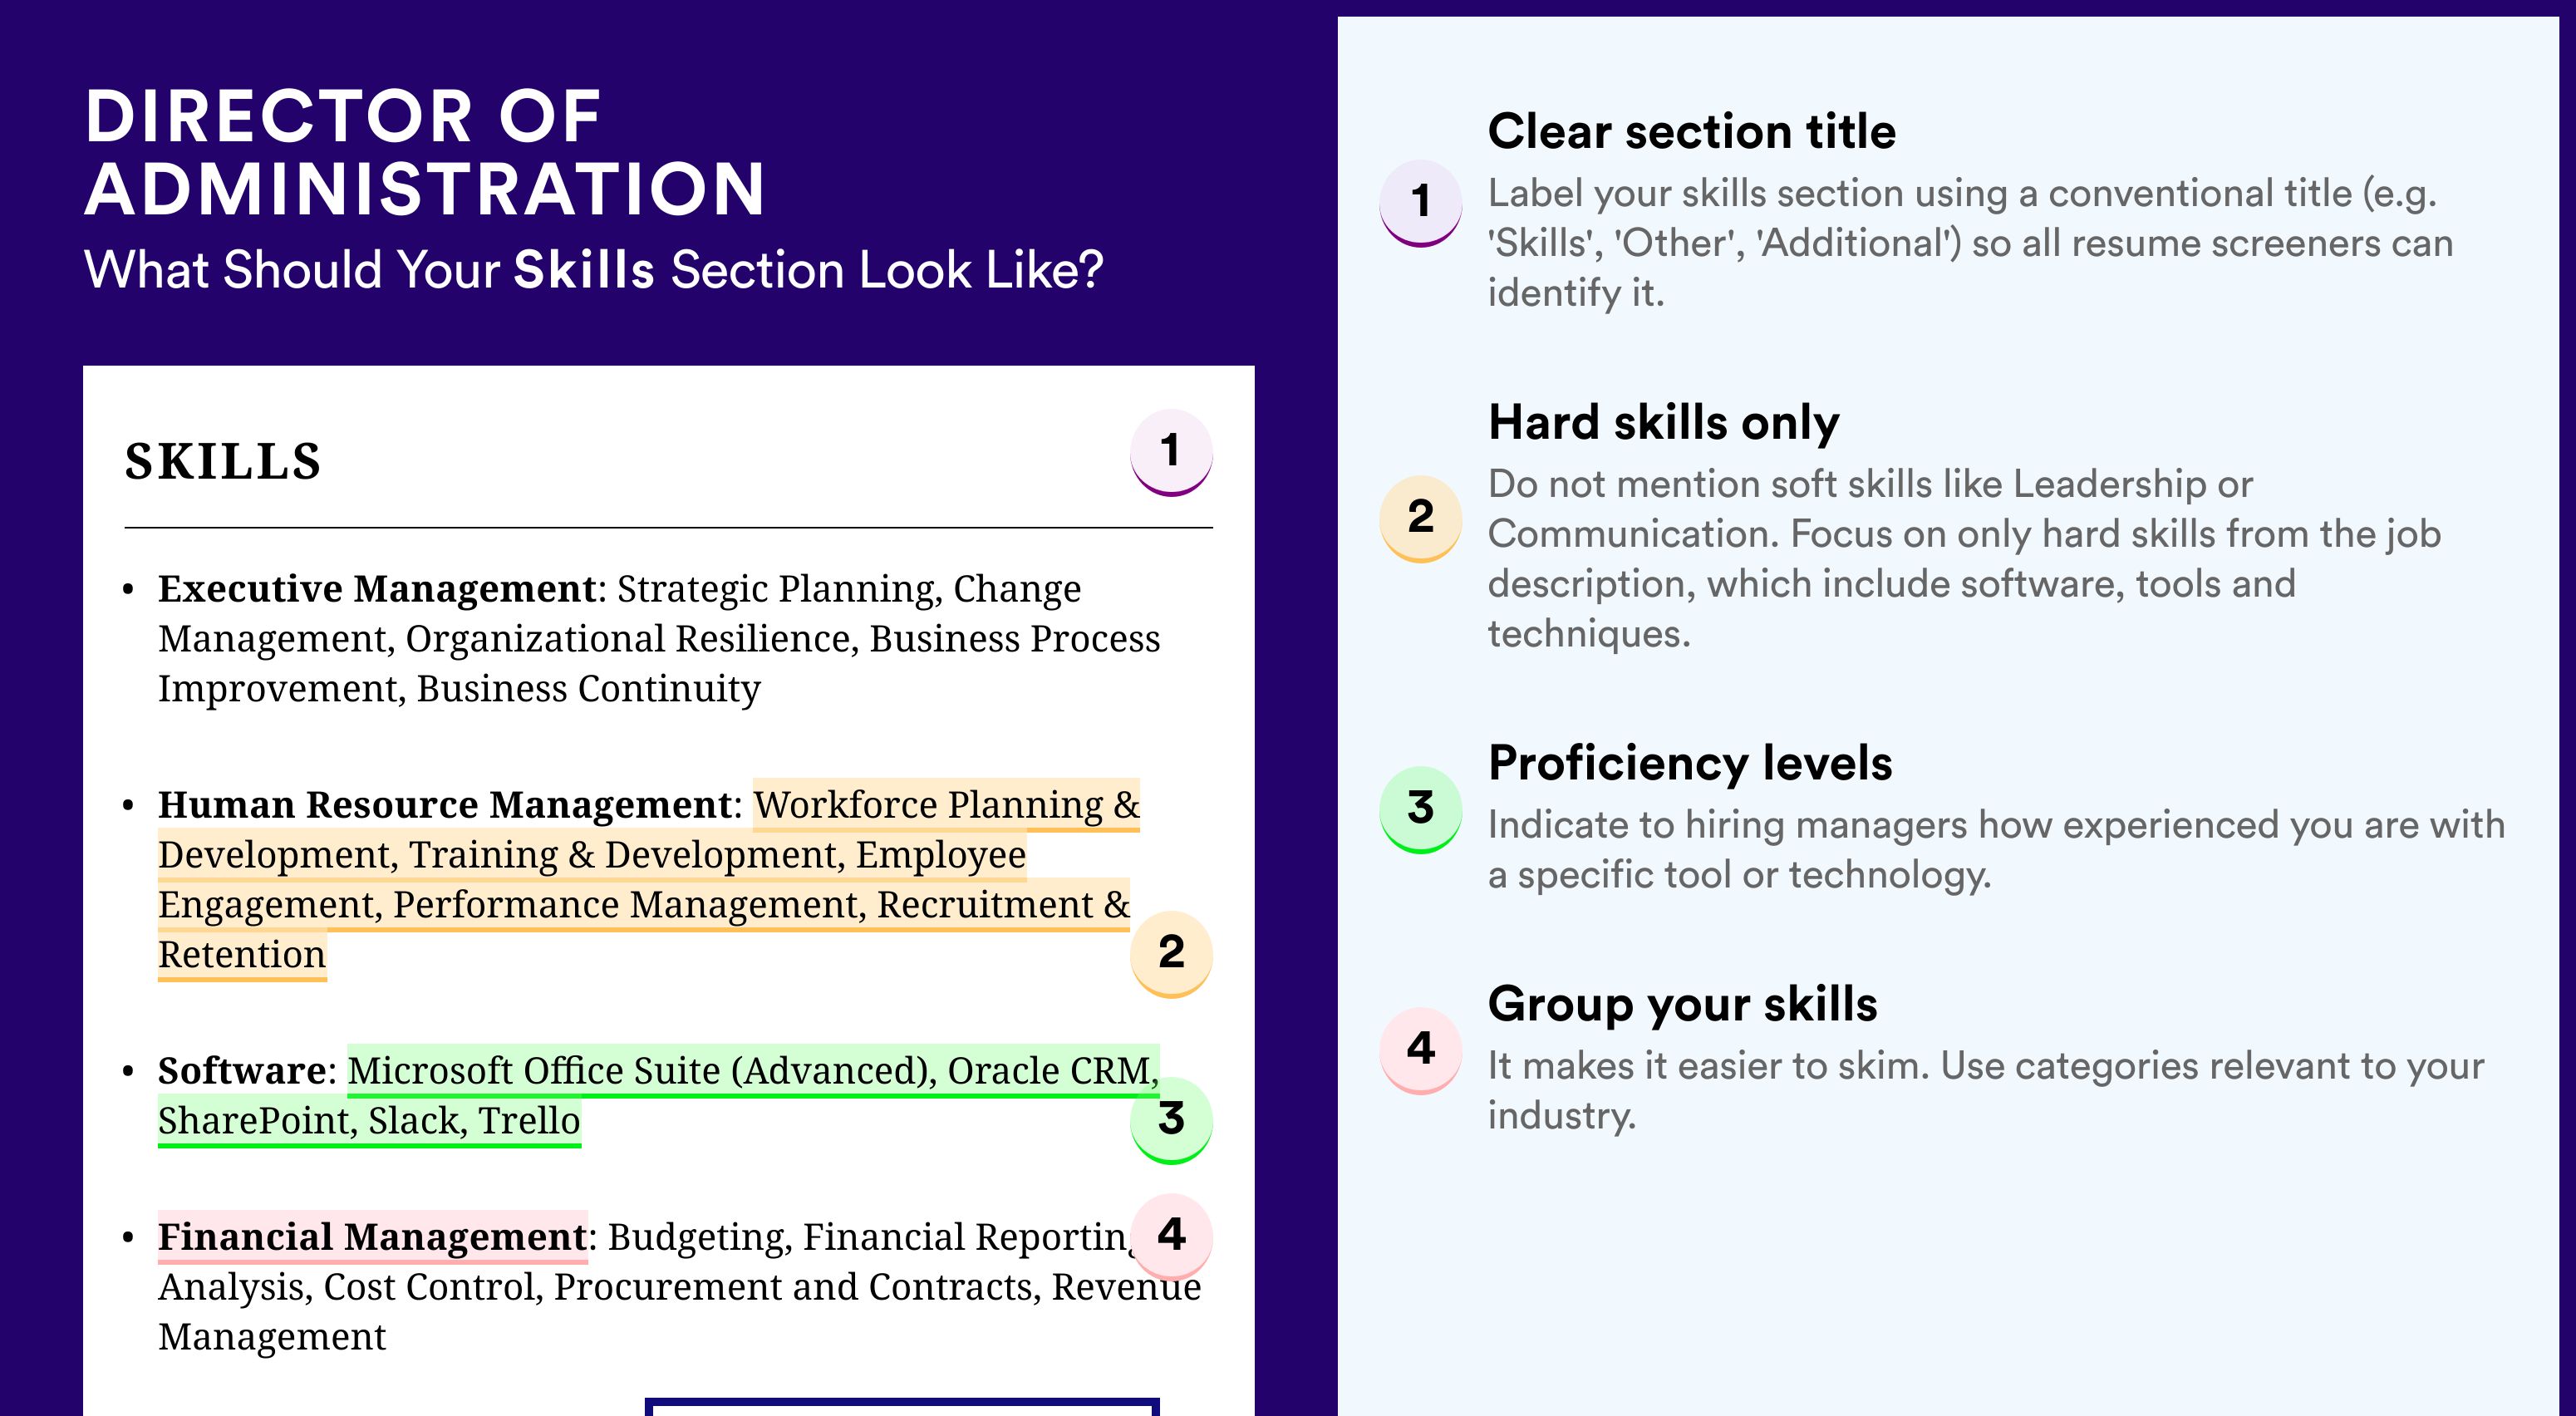The image size is (2576, 1416).
Task: Click the pink number 4 badge in the resume
Action: 1170,1235
